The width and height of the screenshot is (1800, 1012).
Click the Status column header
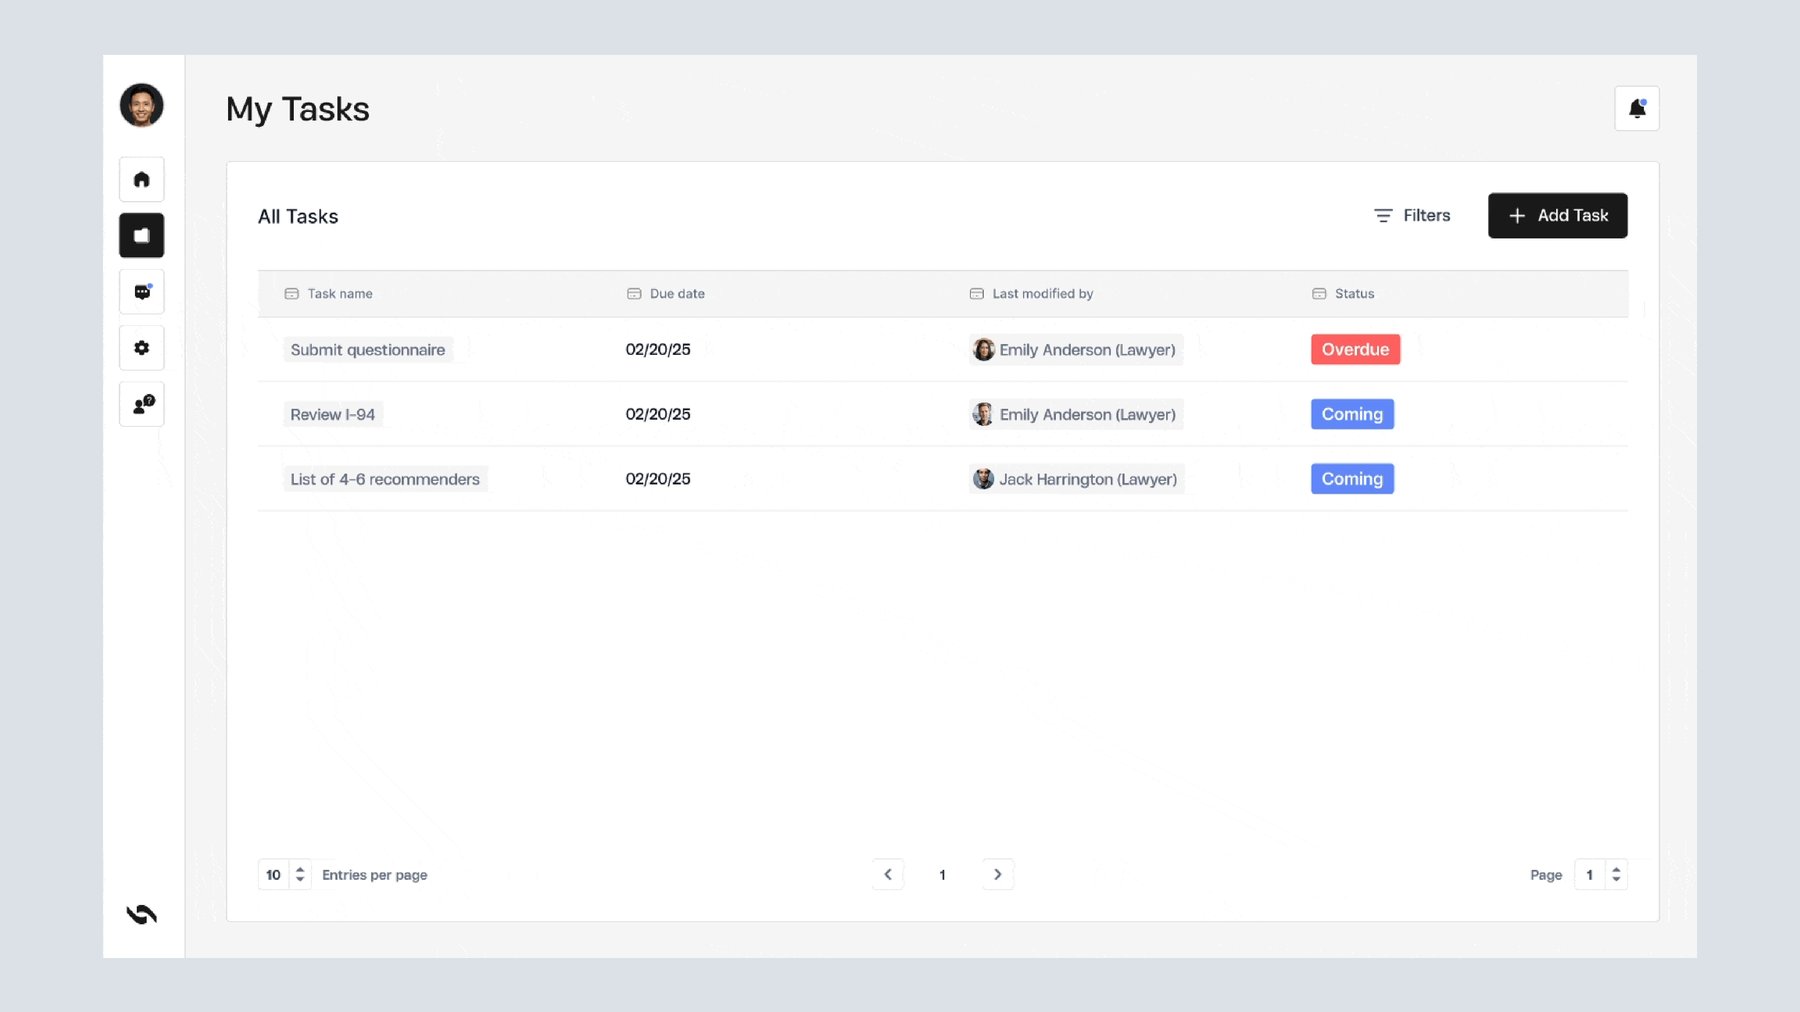1354,294
